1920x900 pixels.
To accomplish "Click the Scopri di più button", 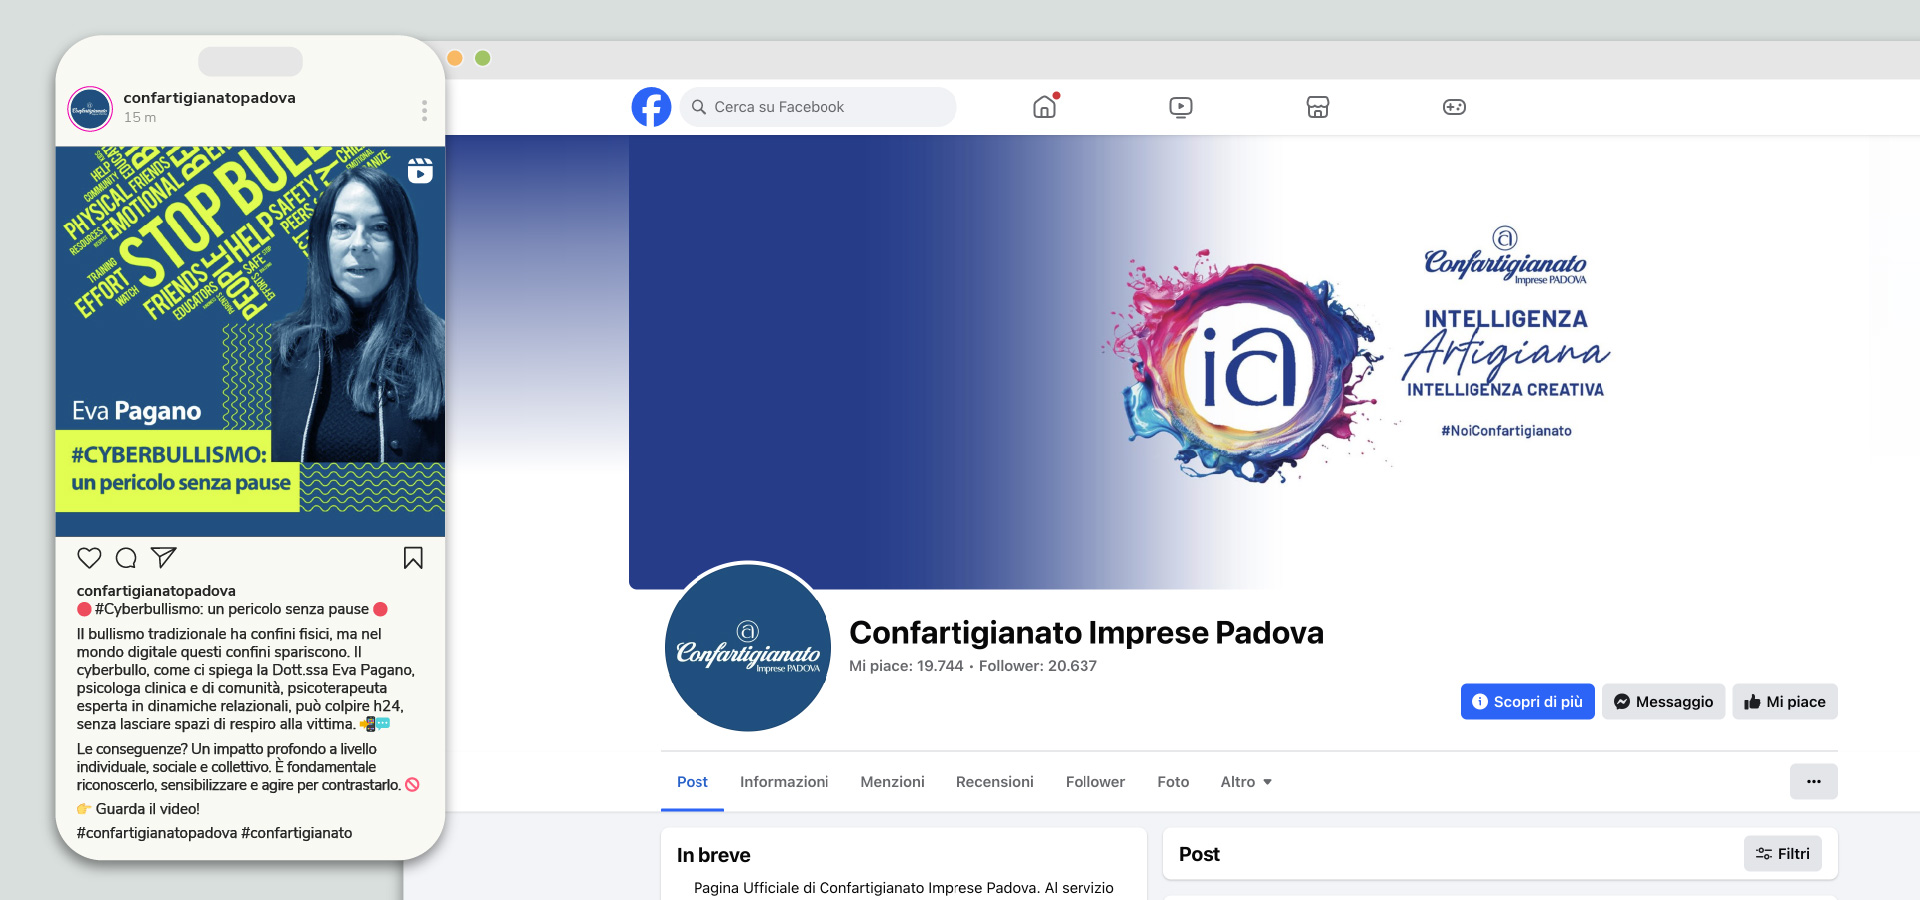I will (1527, 702).
